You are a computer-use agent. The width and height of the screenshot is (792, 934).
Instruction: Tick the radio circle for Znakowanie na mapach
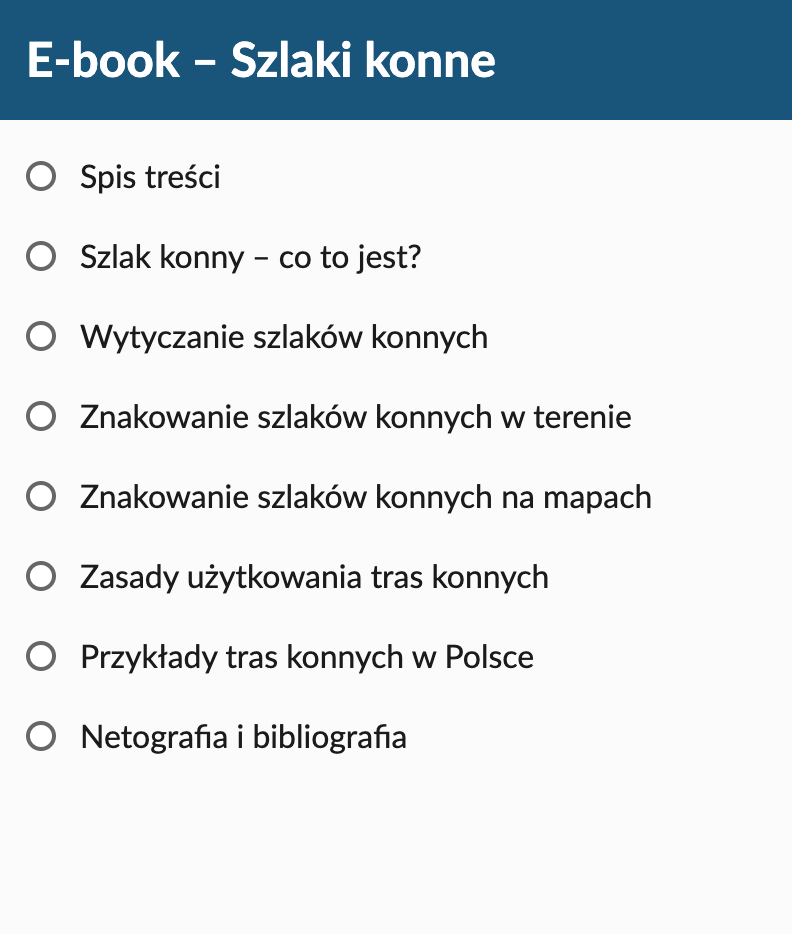click(x=41, y=497)
